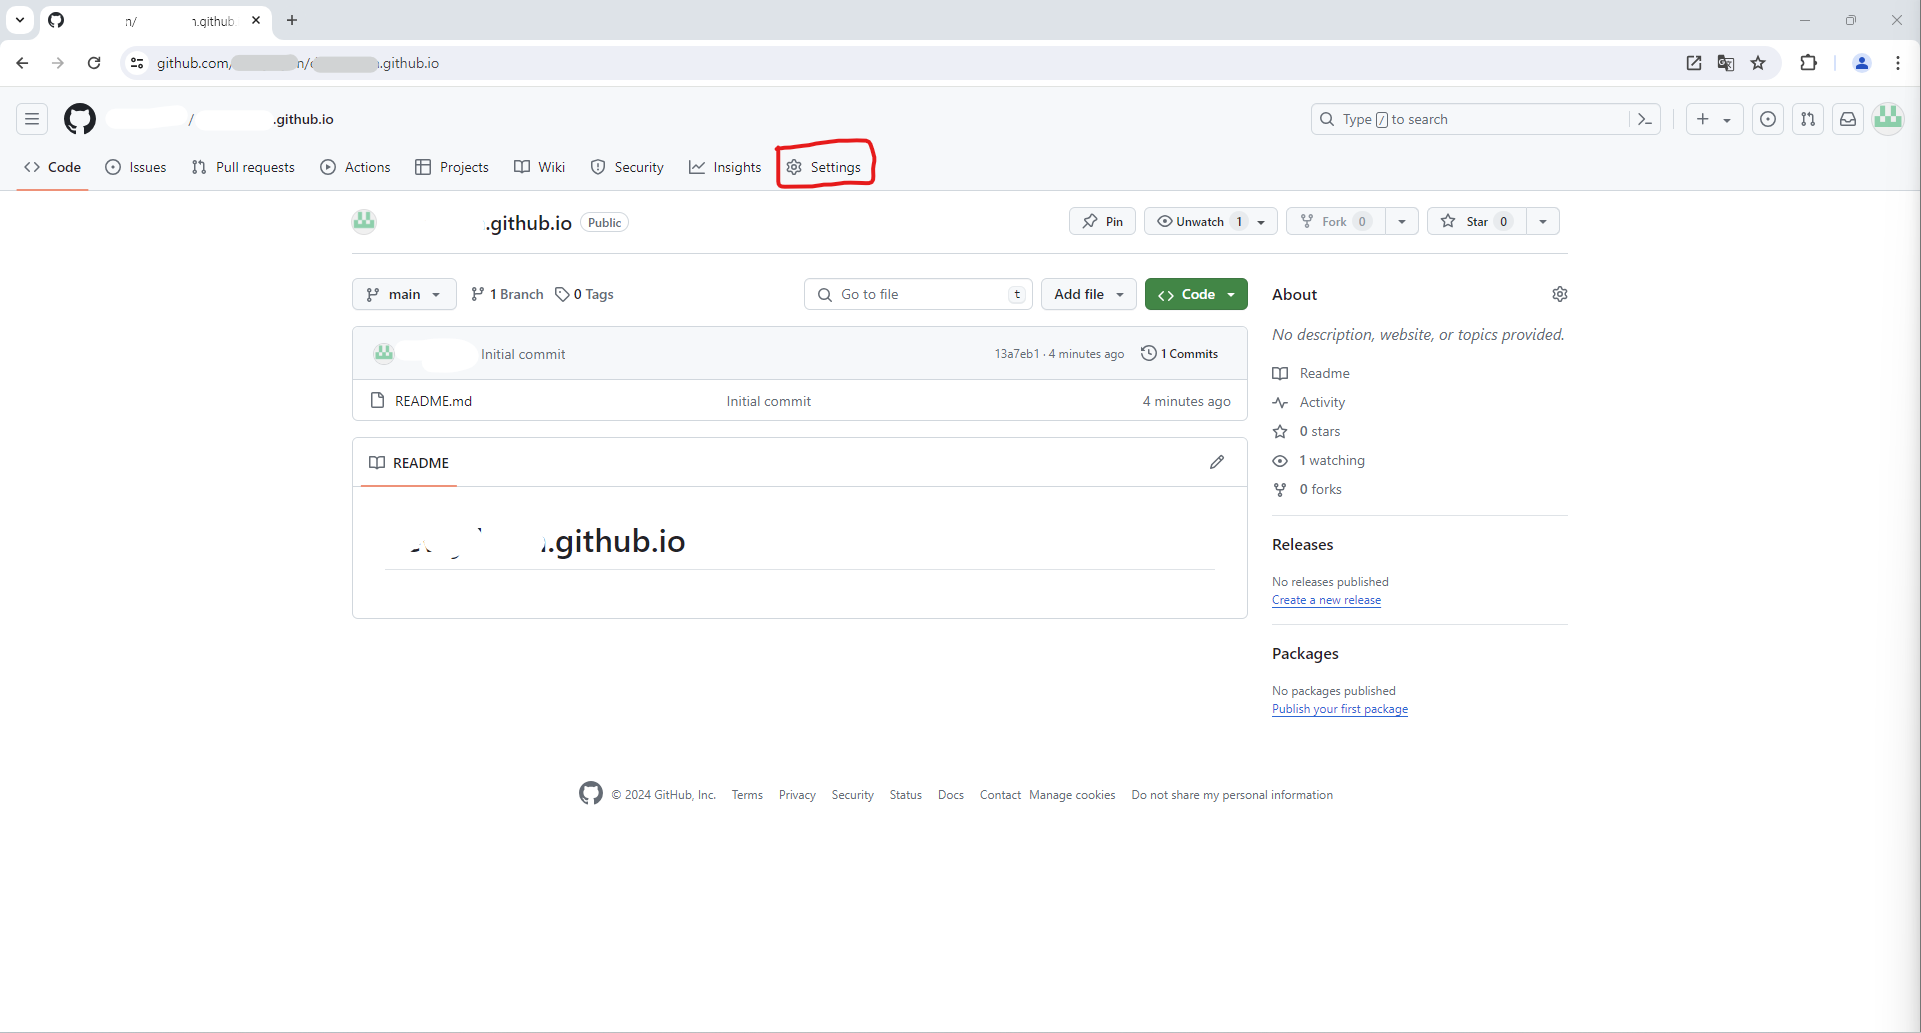Fork this repository

click(x=1336, y=222)
